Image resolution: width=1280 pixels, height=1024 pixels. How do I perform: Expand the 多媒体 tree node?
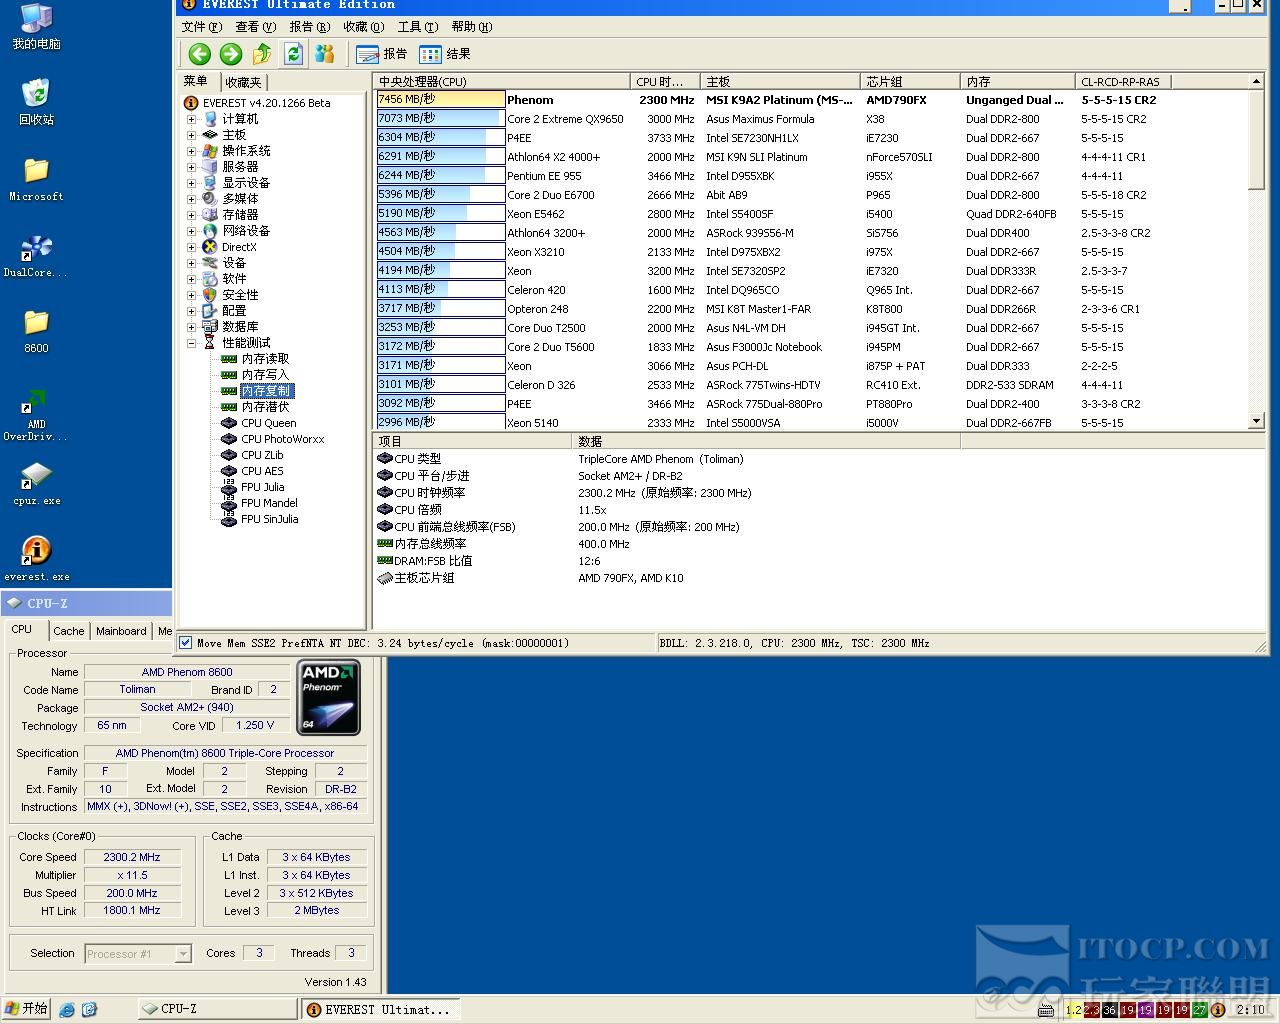191,199
